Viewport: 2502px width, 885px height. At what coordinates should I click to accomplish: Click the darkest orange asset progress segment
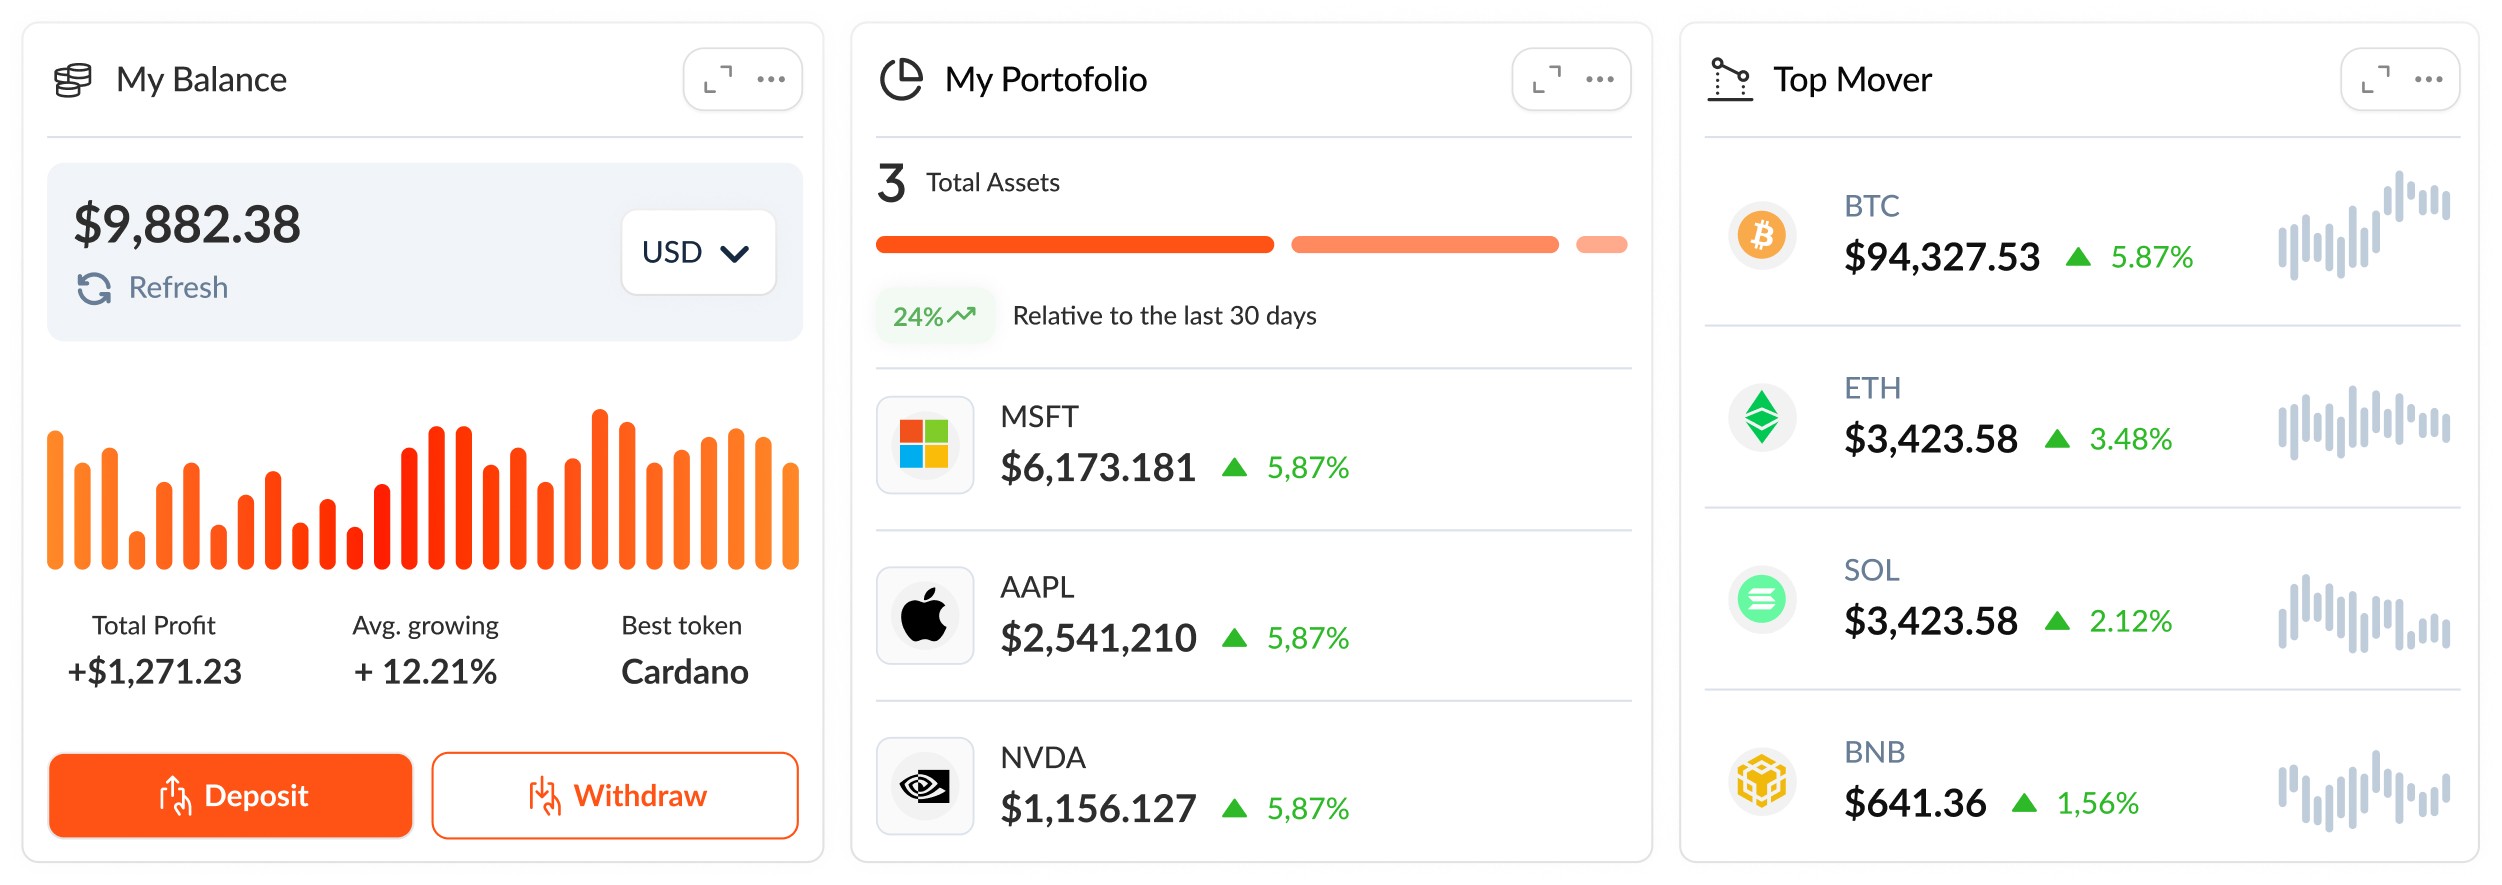pyautogui.click(x=1074, y=245)
